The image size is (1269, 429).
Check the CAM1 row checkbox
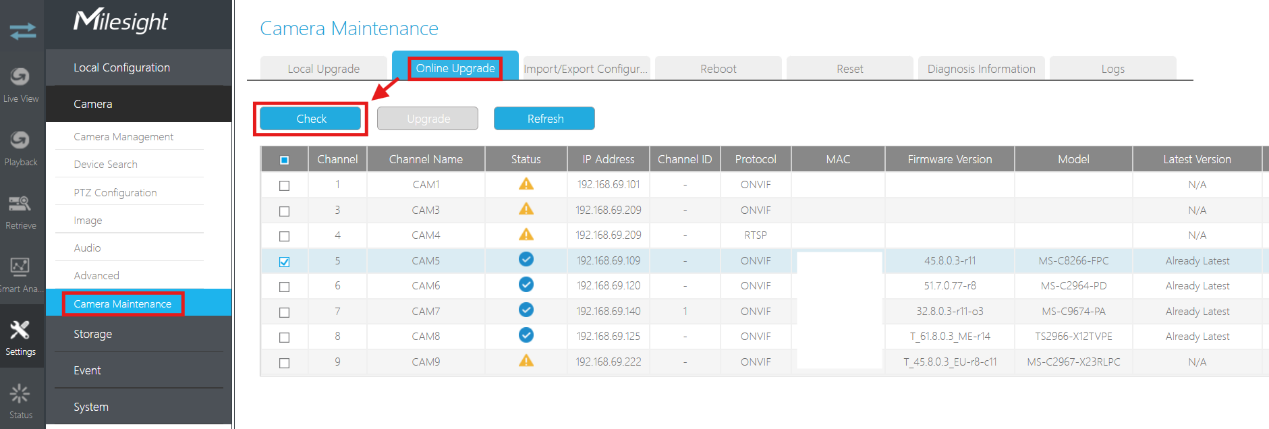[x=285, y=186]
